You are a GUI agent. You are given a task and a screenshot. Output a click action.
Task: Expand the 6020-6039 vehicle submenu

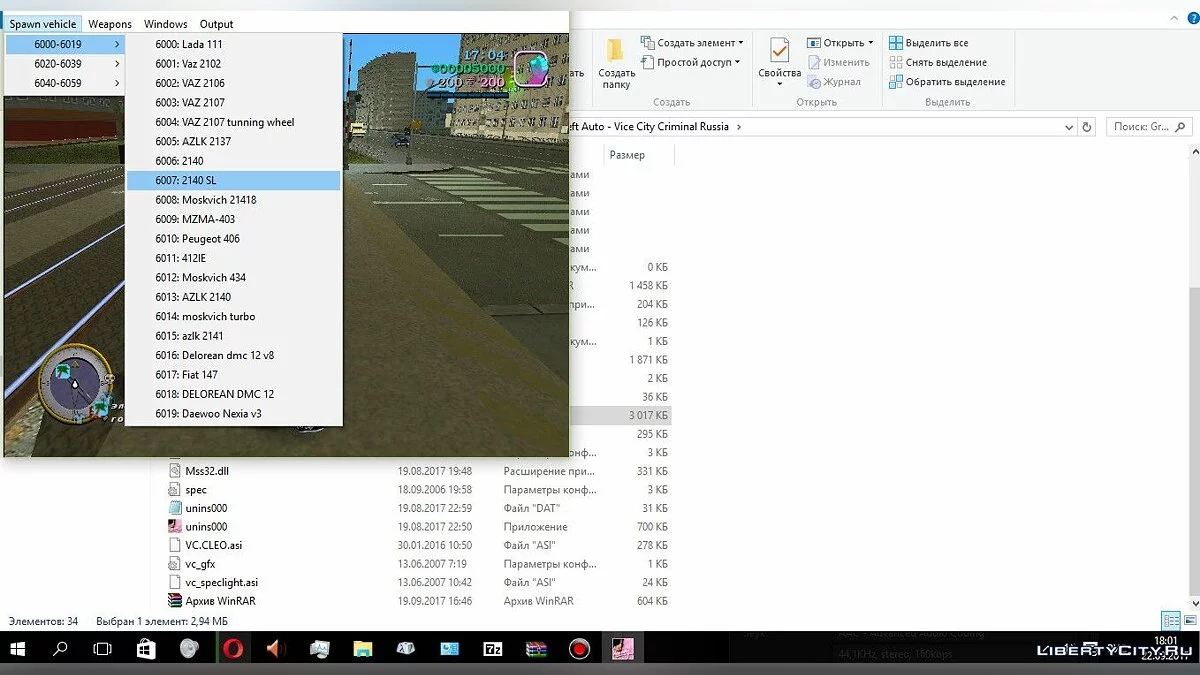click(64, 63)
